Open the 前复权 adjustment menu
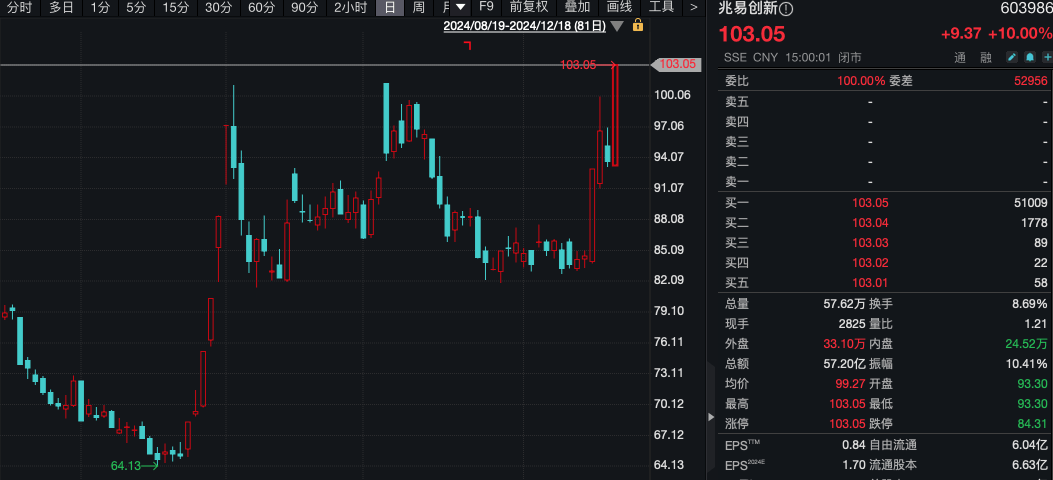Screen dimensions: 1053x480 [529, 8]
